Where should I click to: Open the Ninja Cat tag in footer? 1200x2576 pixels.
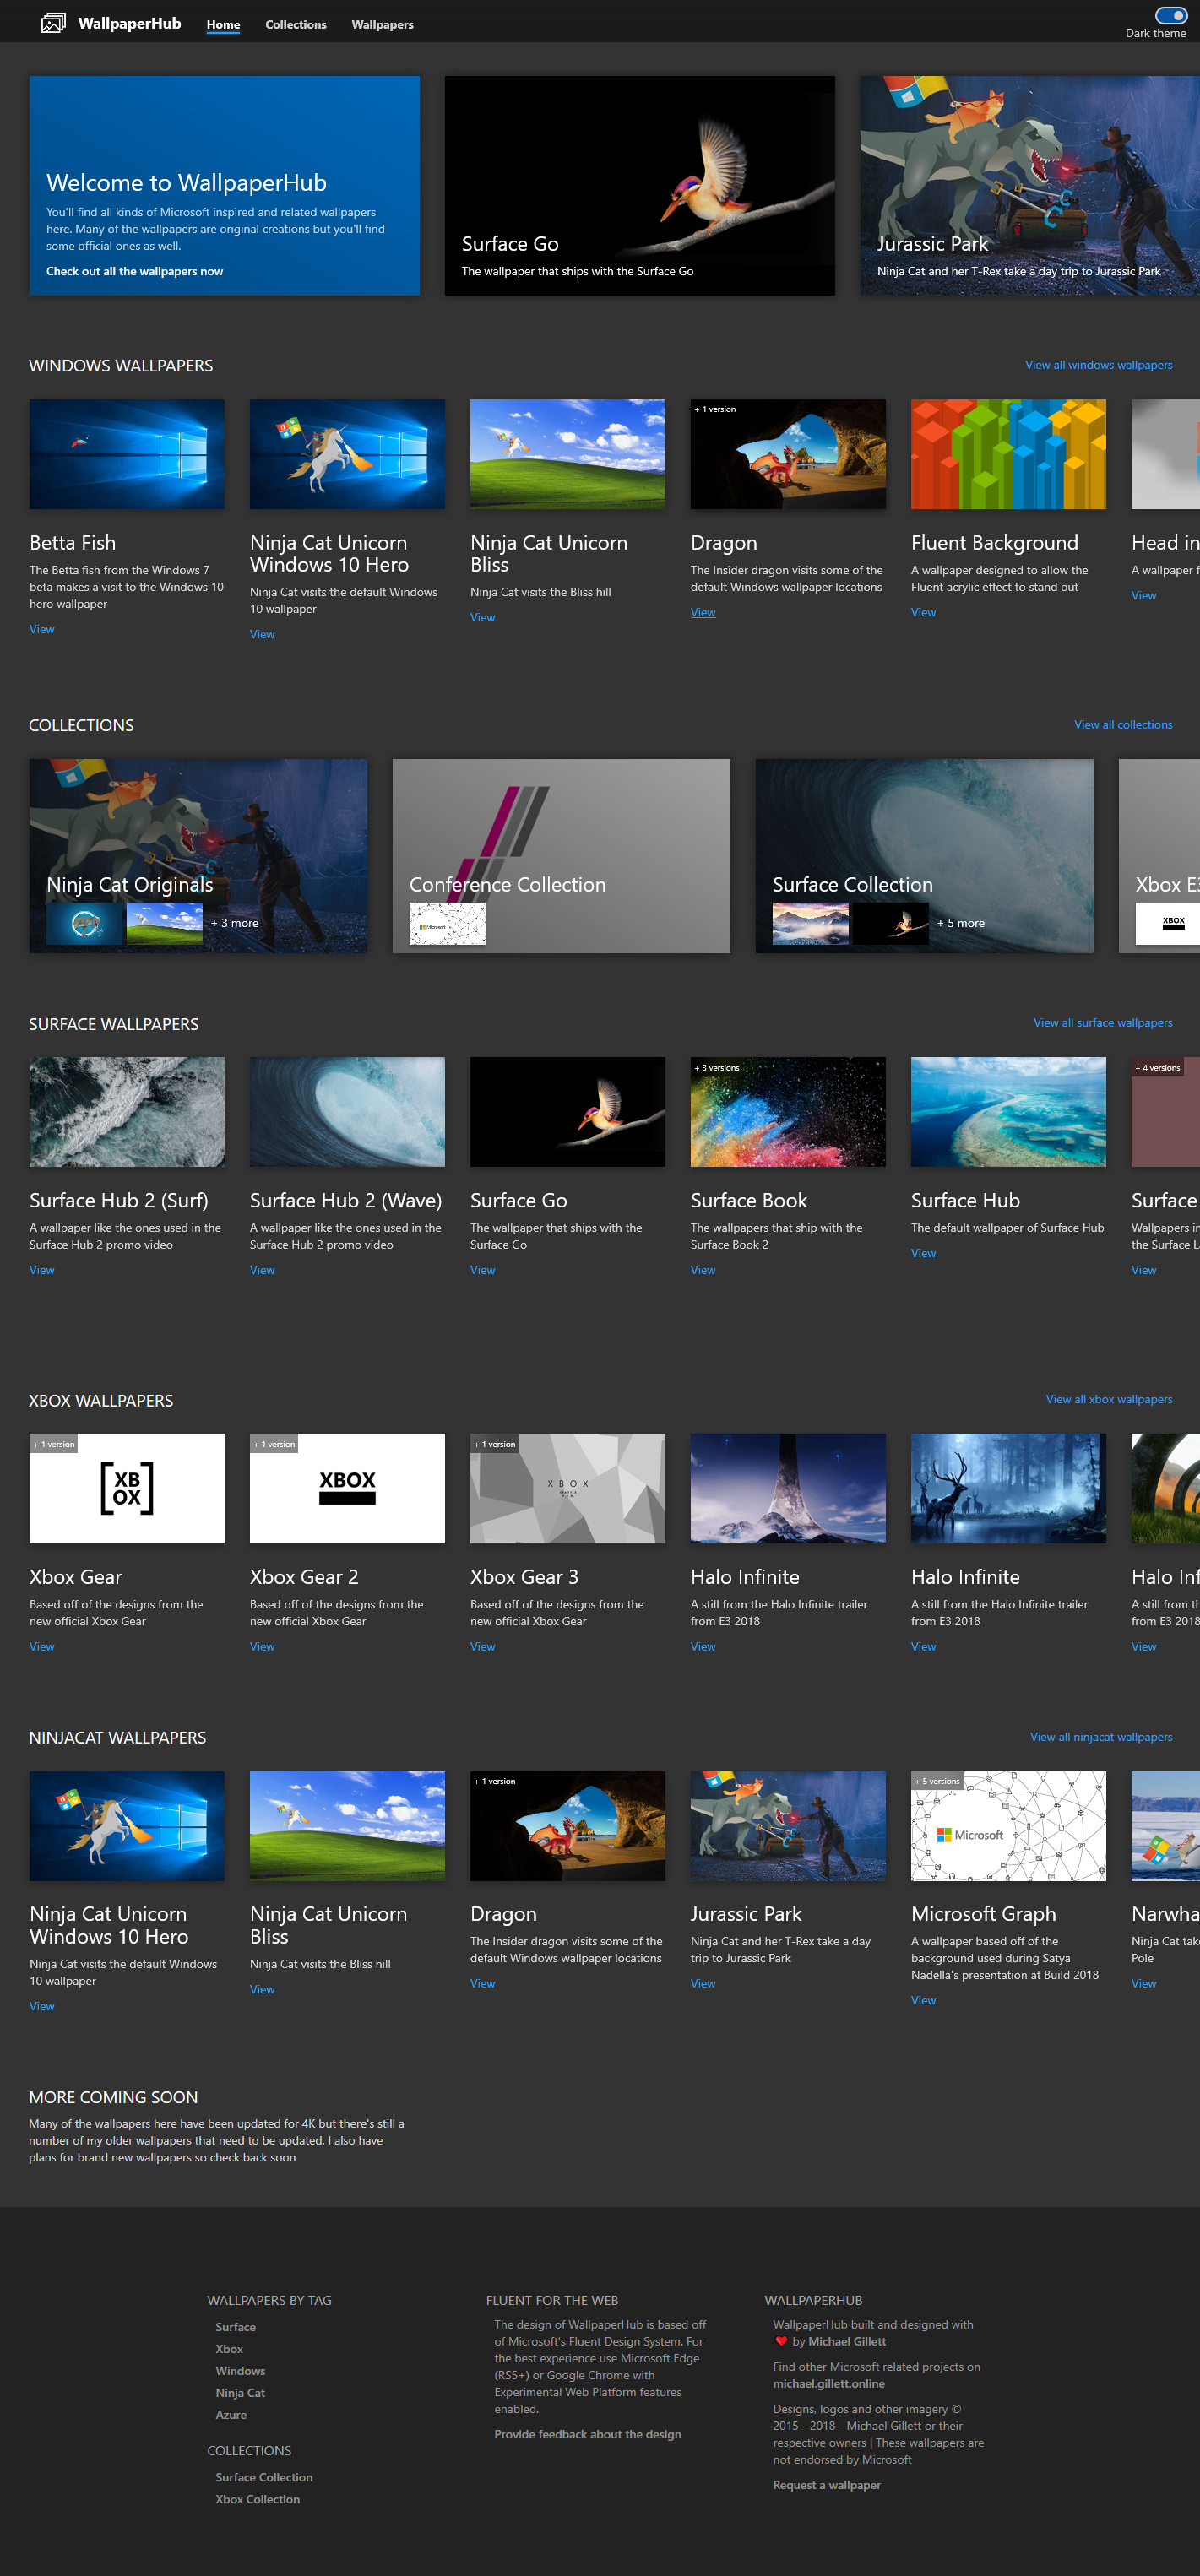(240, 2393)
